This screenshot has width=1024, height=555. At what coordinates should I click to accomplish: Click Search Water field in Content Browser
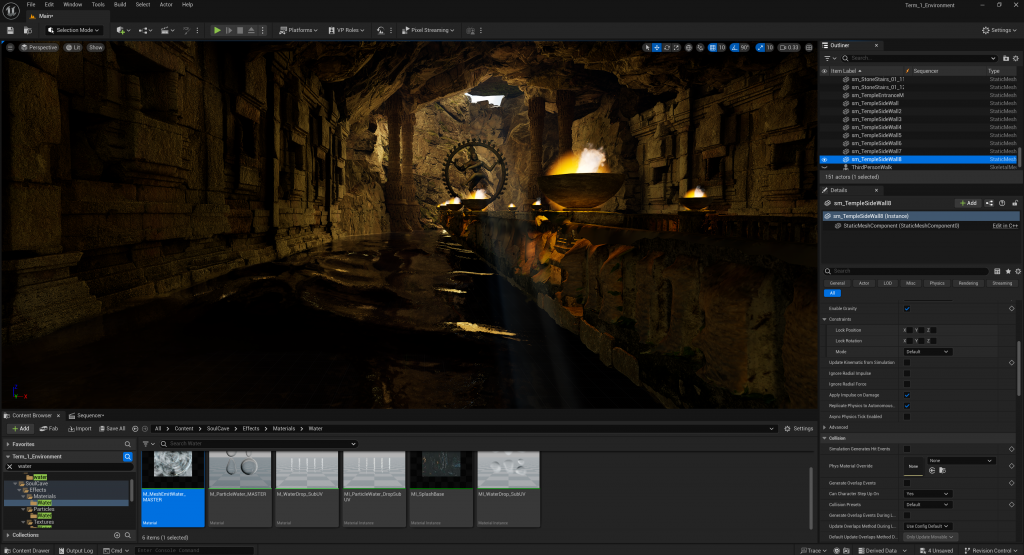[x=258, y=444]
